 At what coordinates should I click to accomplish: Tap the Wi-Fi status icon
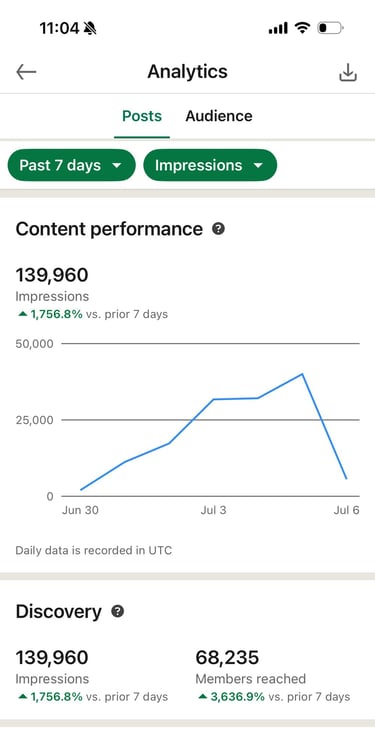[x=302, y=28]
